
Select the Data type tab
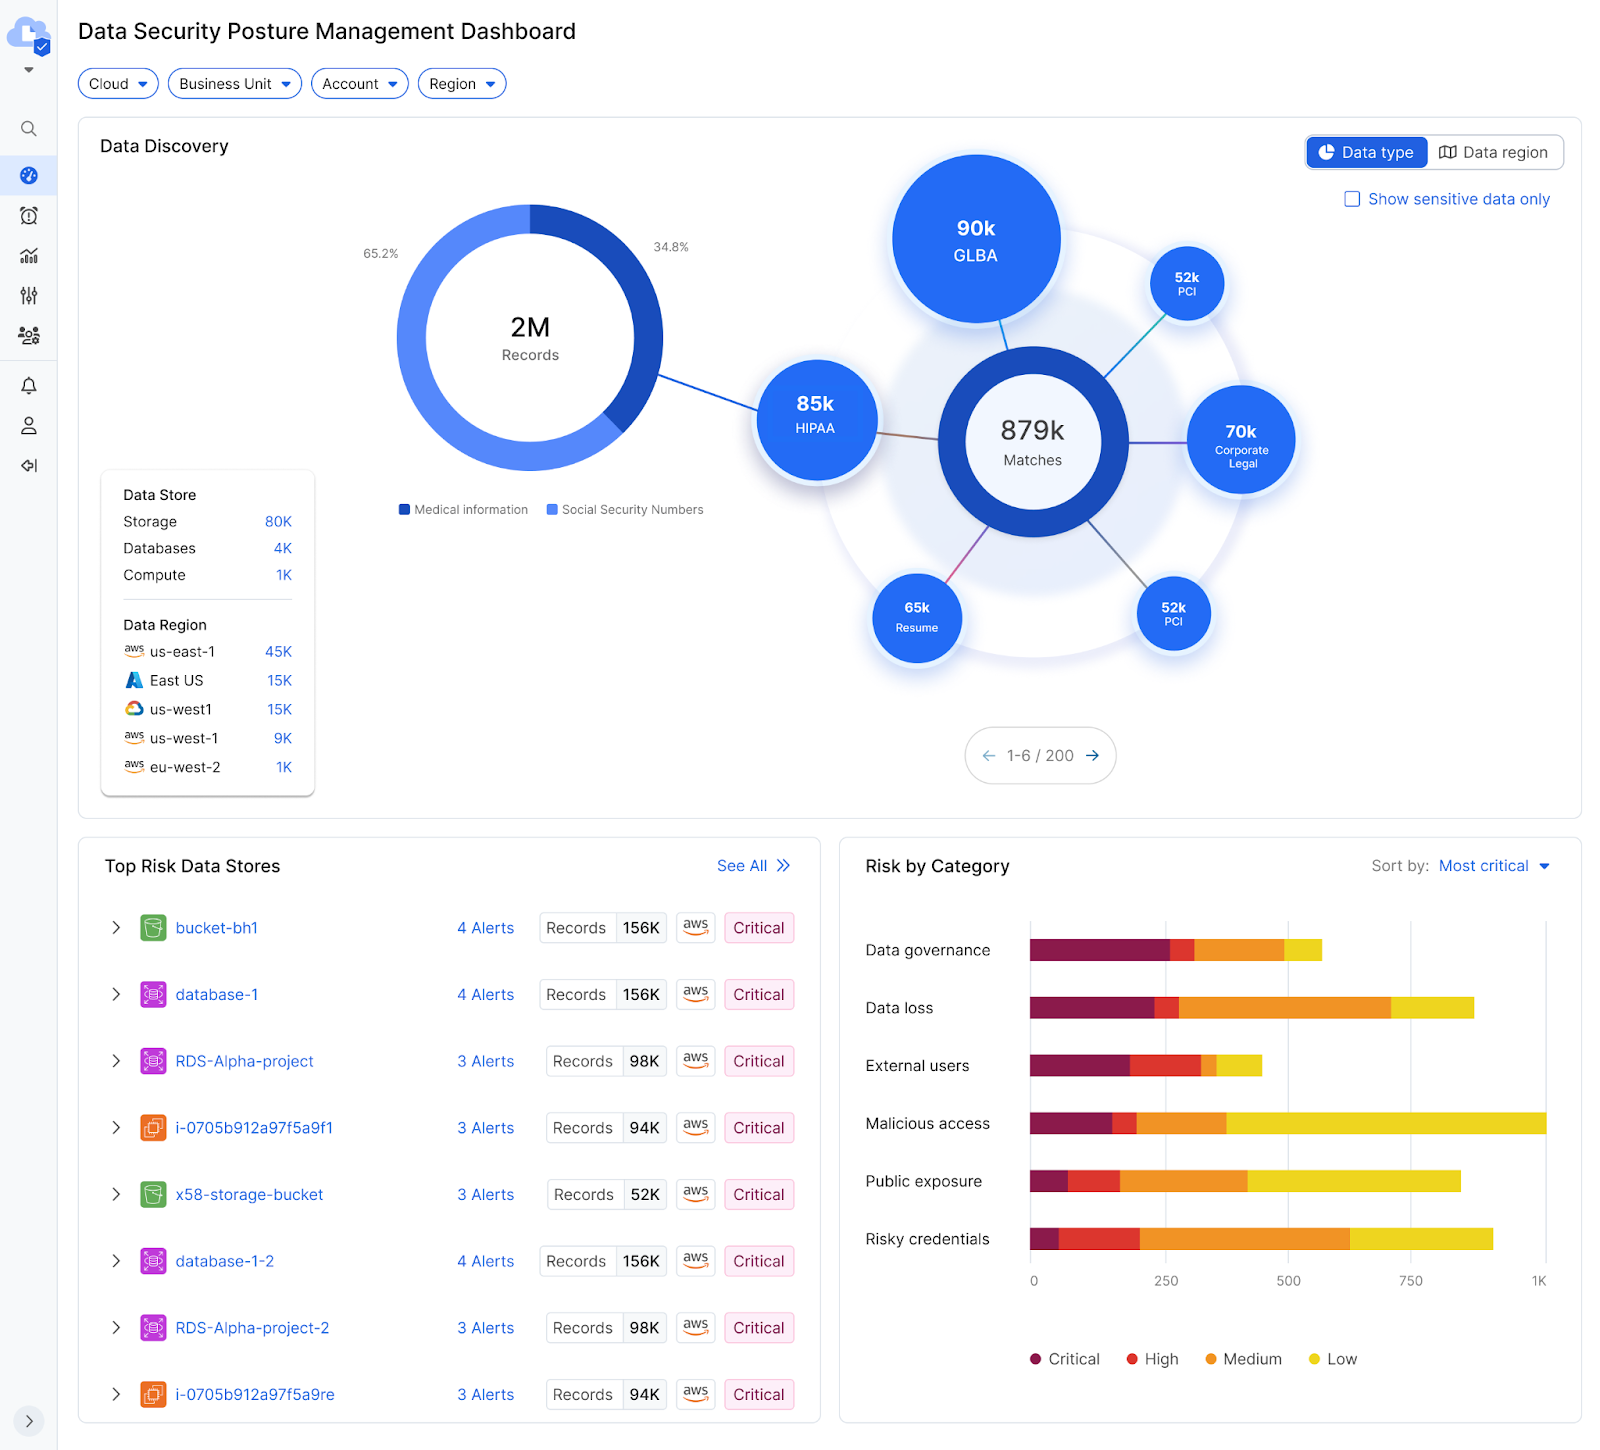(x=1366, y=152)
